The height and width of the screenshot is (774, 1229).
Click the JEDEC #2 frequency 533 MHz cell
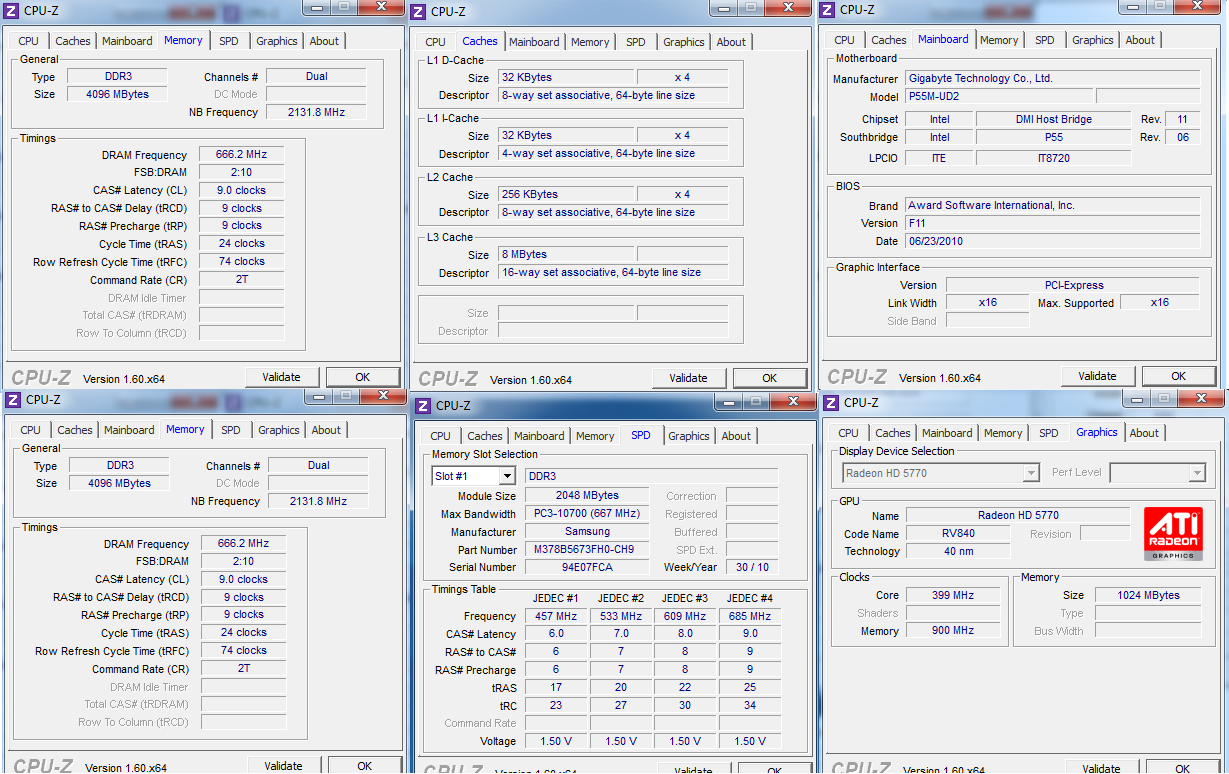click(x=621, y=616)
